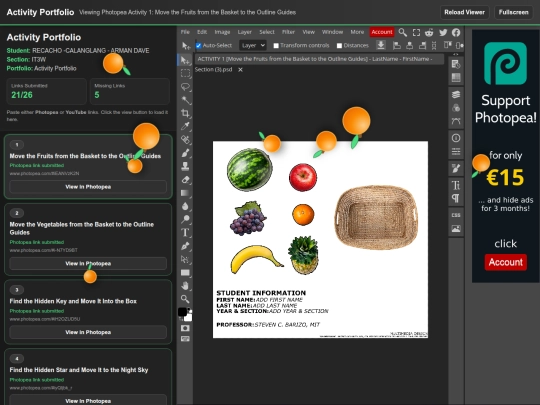Open the Select menu

tap(267, 32)
